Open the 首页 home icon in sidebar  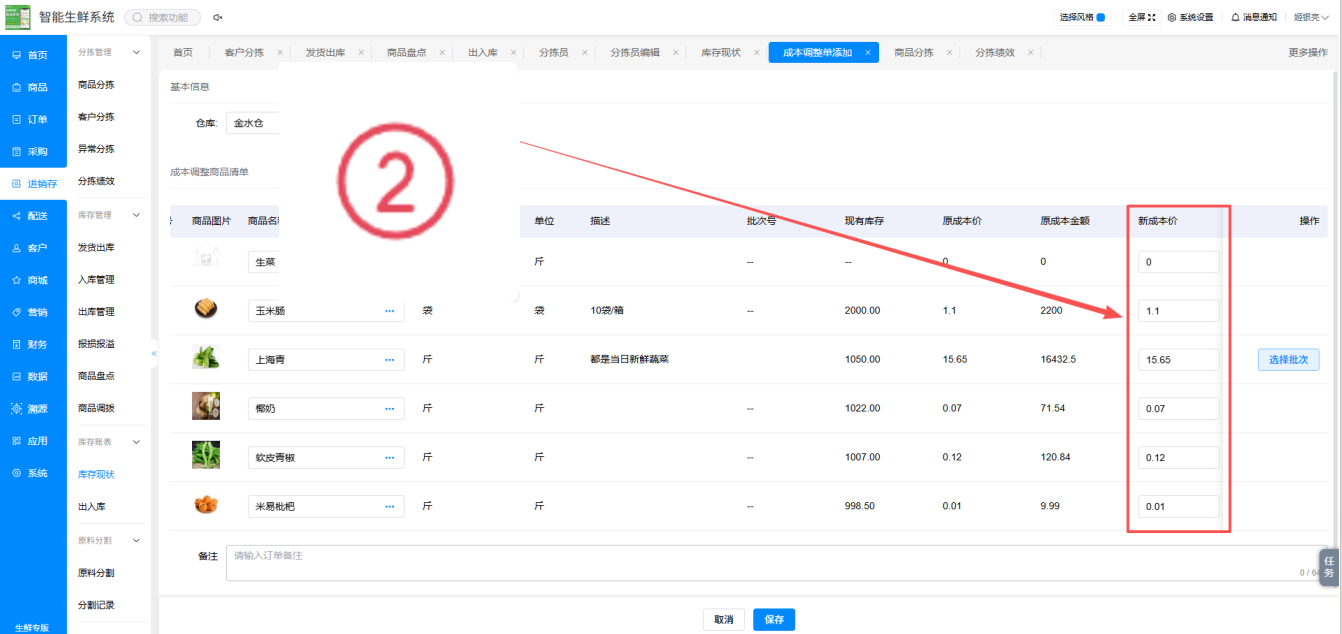pyautogui.click(x=16, y=55)
